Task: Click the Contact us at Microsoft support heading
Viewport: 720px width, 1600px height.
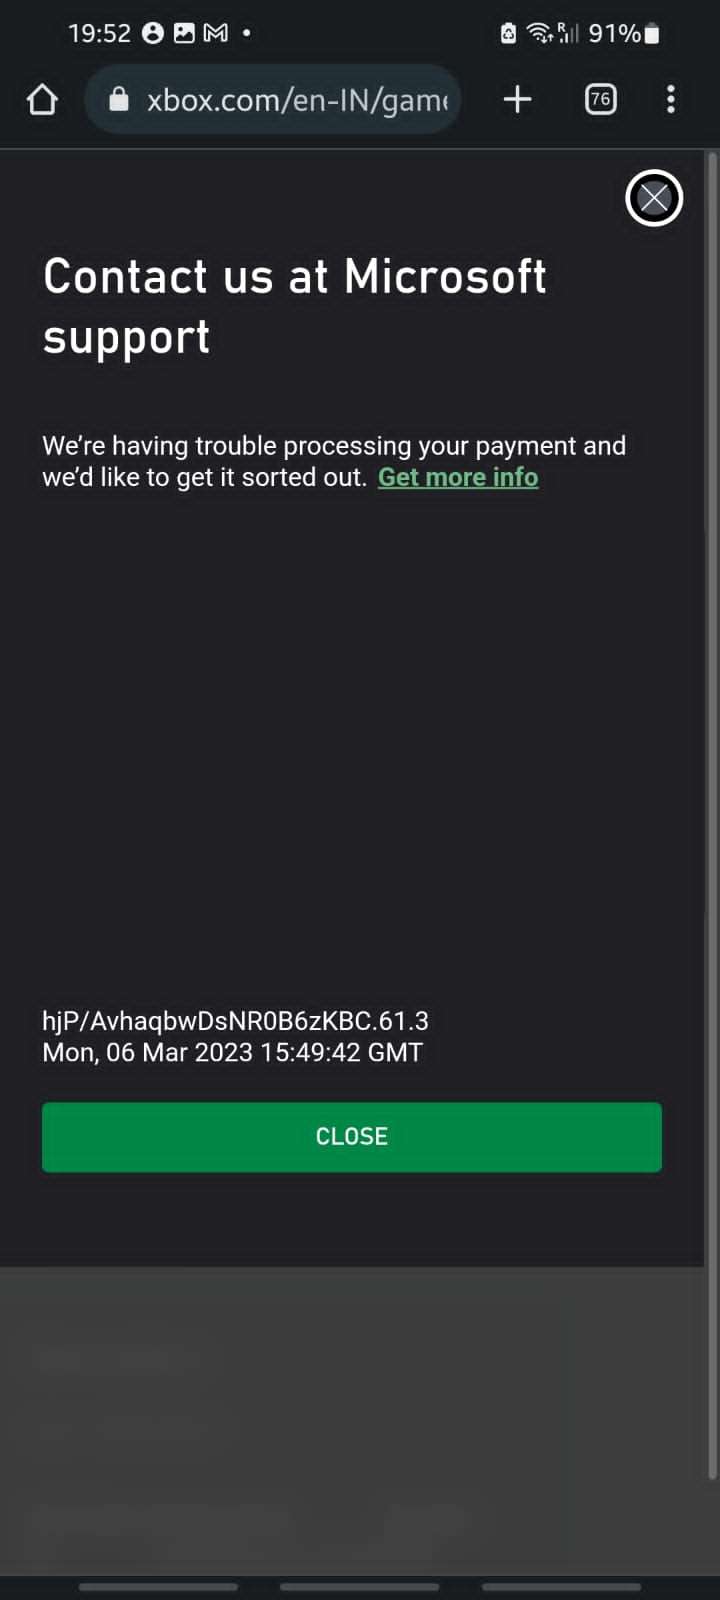Action: tap(295, 306)
